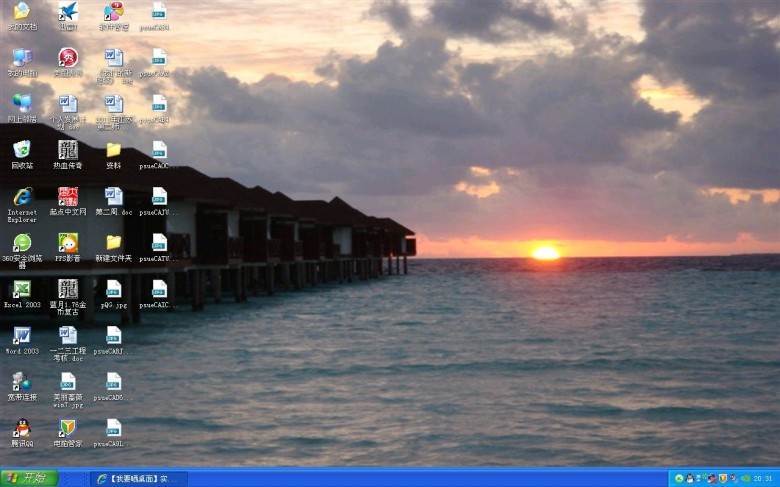Open the 腾讯QQ penguin icon
This screenshot has height=487, width=780.
pyautogui.click(x=21, y=427)
